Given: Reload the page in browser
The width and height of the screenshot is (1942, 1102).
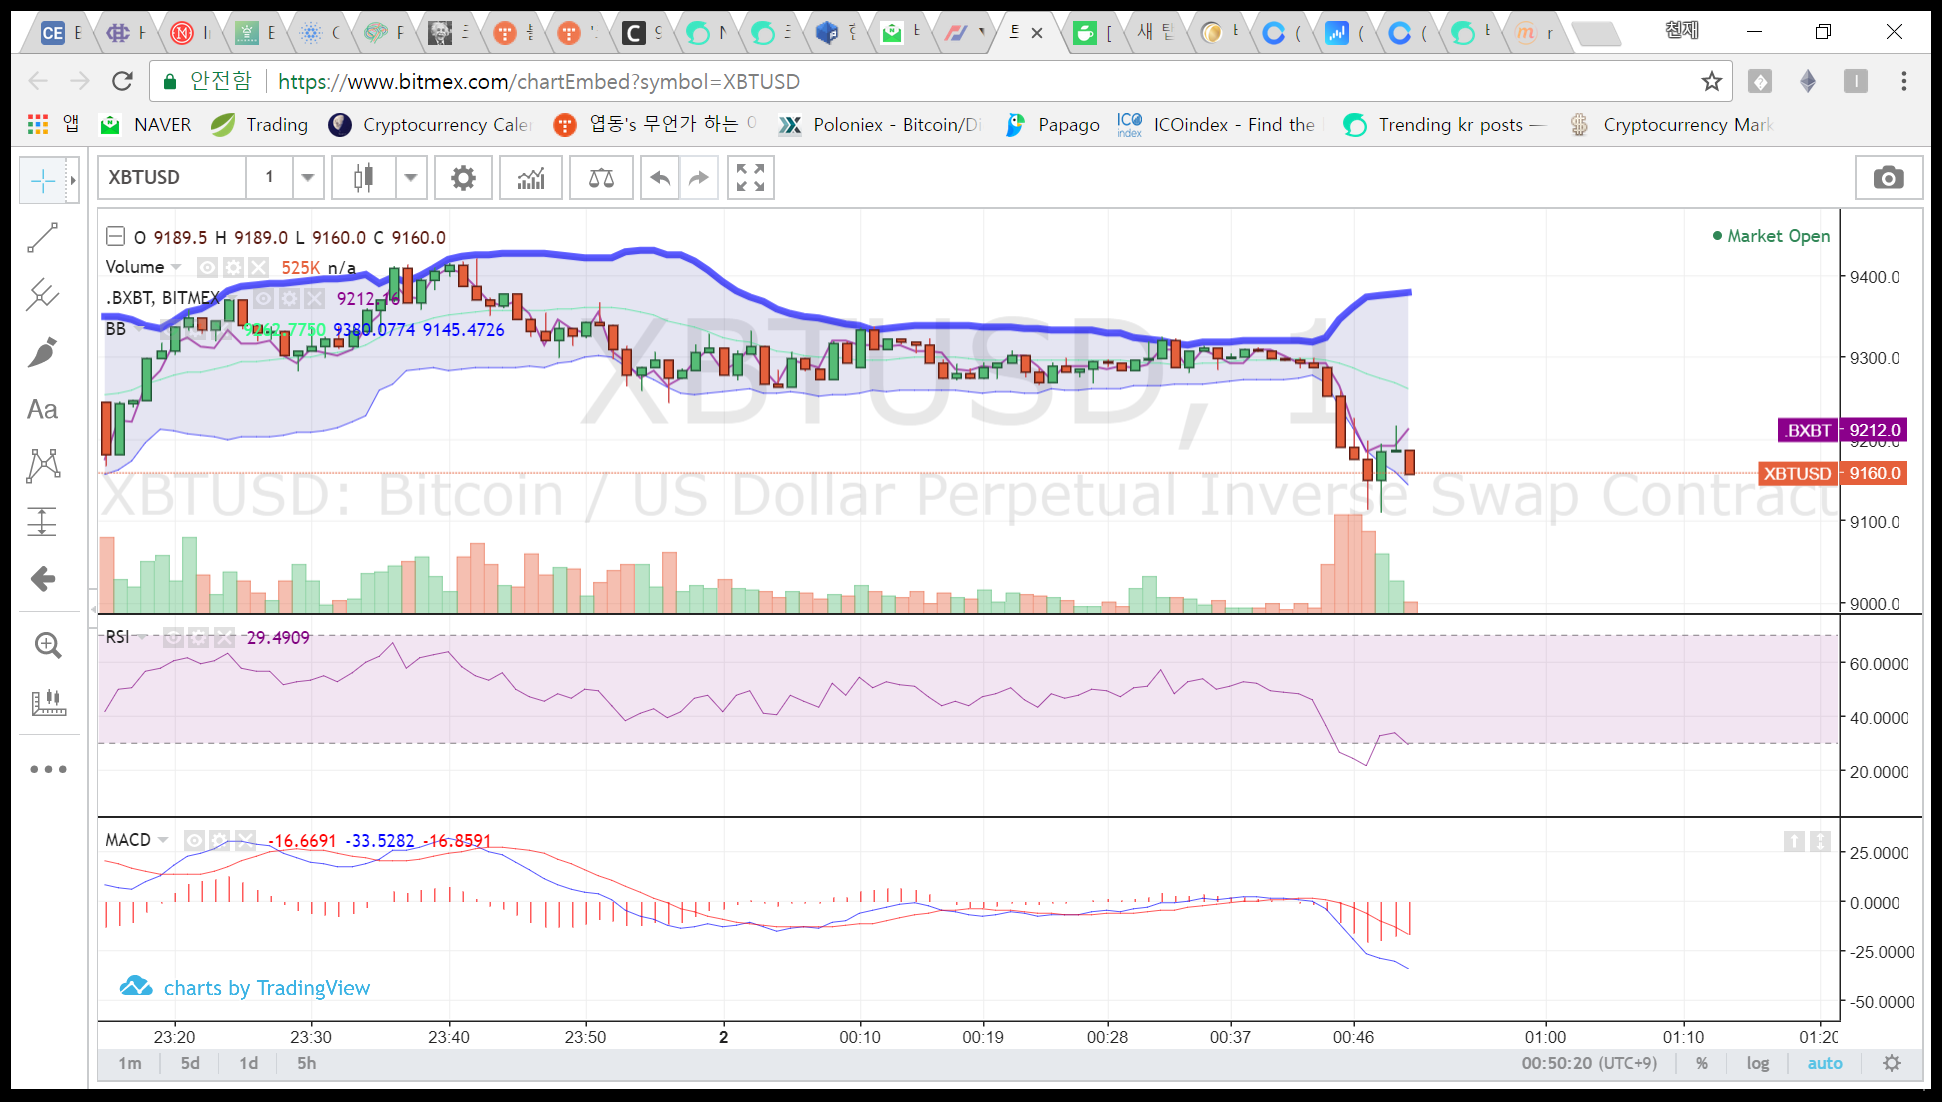Looking at the screenshot, I should pos(122,81).
